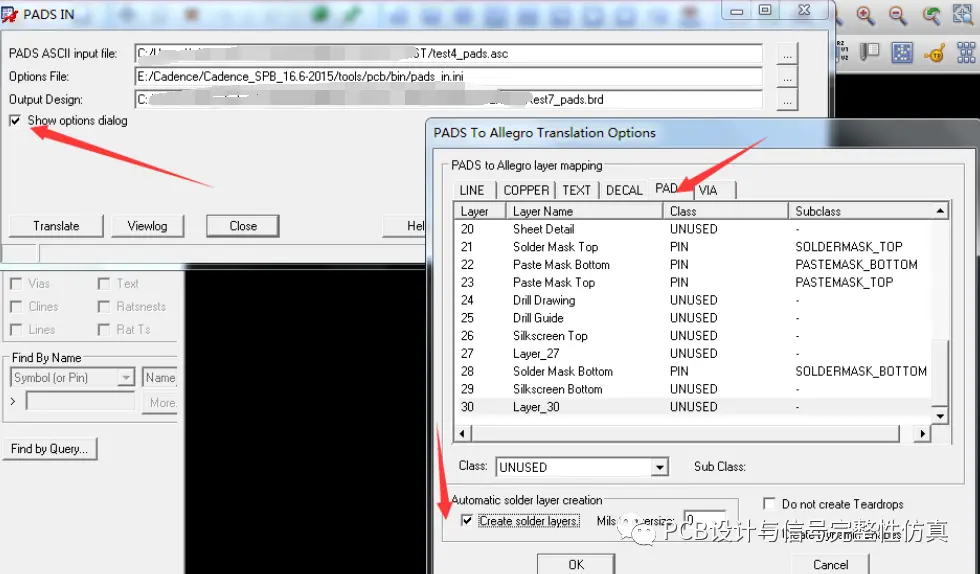Click the Subclass column header
The width and height of the screenshot is (980, 574).
(861, 211)
